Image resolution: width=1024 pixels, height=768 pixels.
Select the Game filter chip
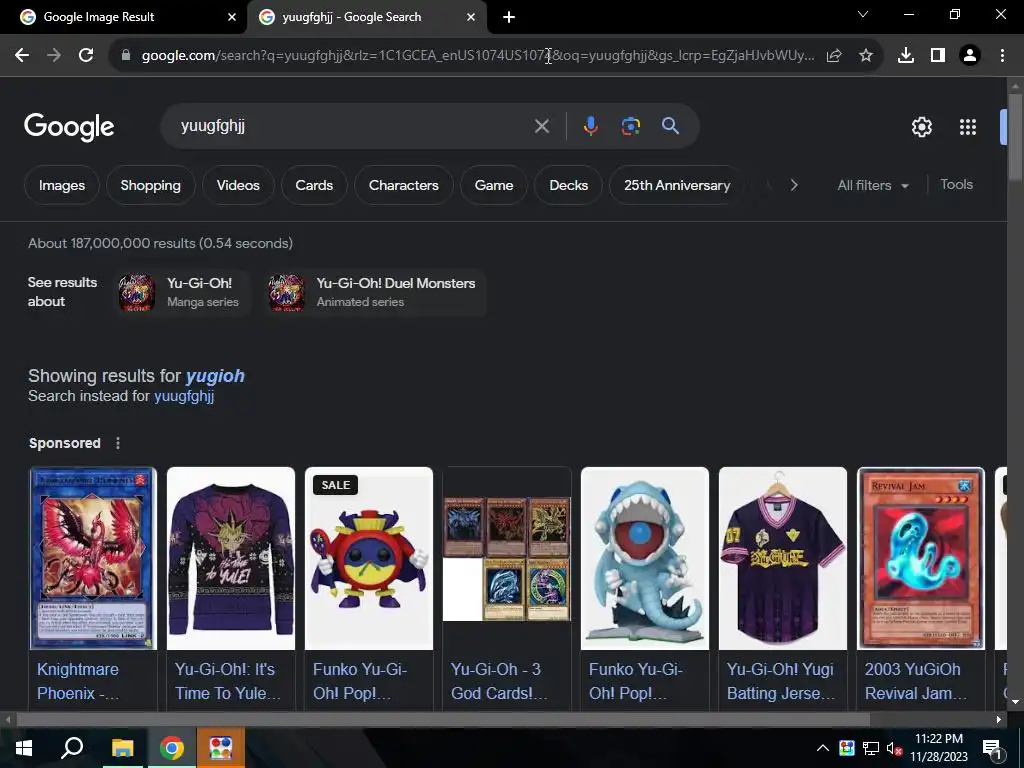[x=494, y=185]
